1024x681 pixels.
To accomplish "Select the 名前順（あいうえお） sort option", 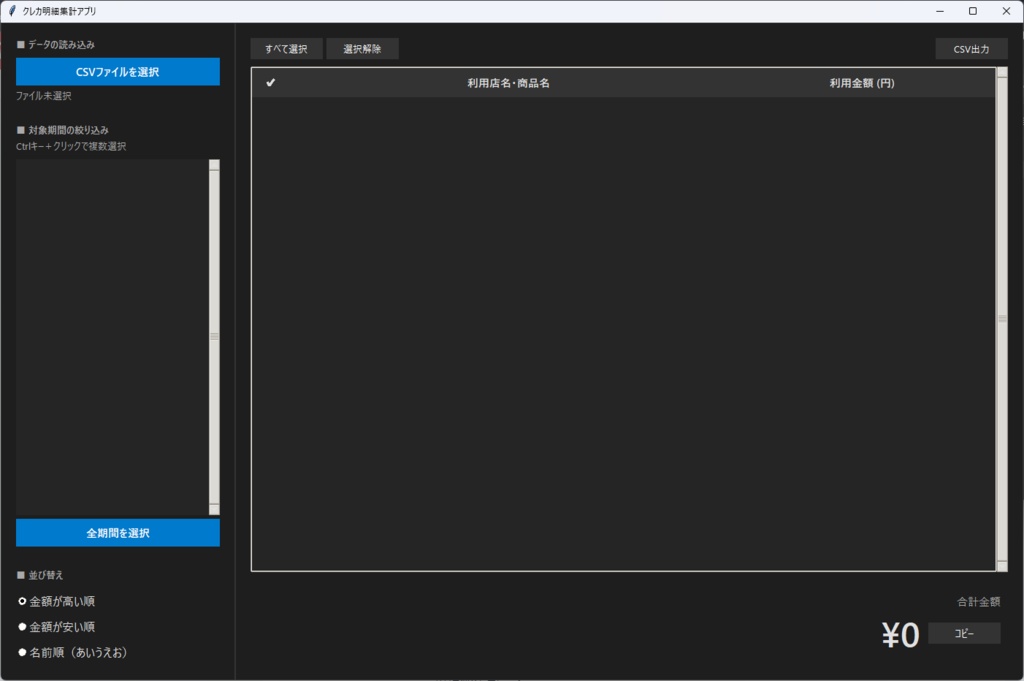I will tap(72, 652).
